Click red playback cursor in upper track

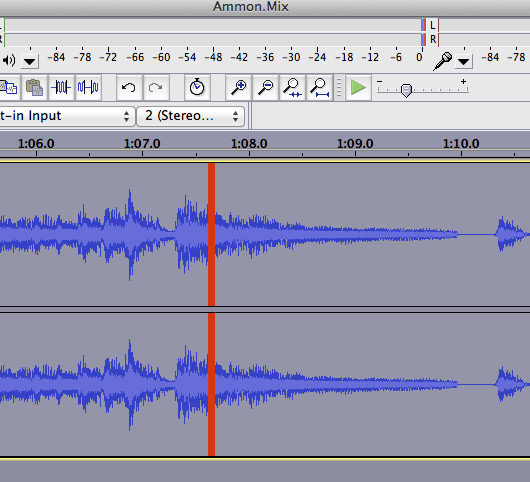tap(212, 235)
